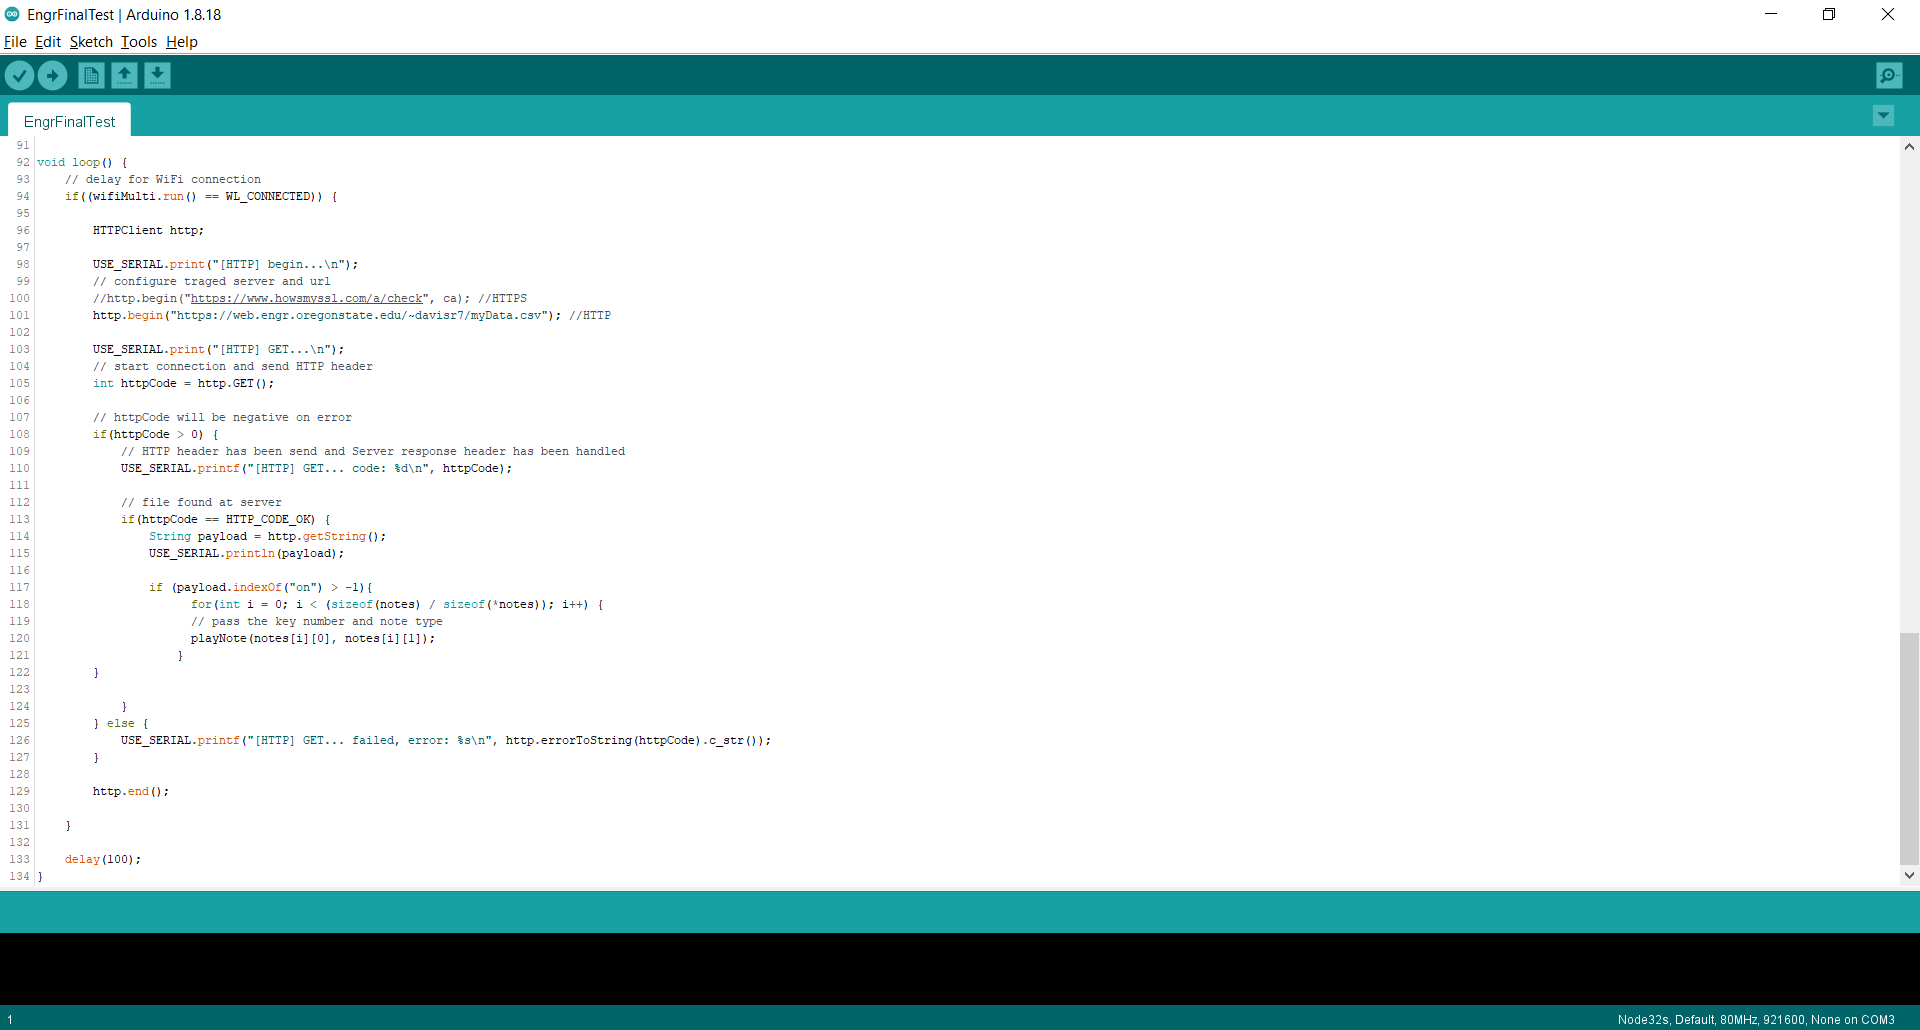
Task: Click the Node32s board info in status bar
Action: 1755,1020
